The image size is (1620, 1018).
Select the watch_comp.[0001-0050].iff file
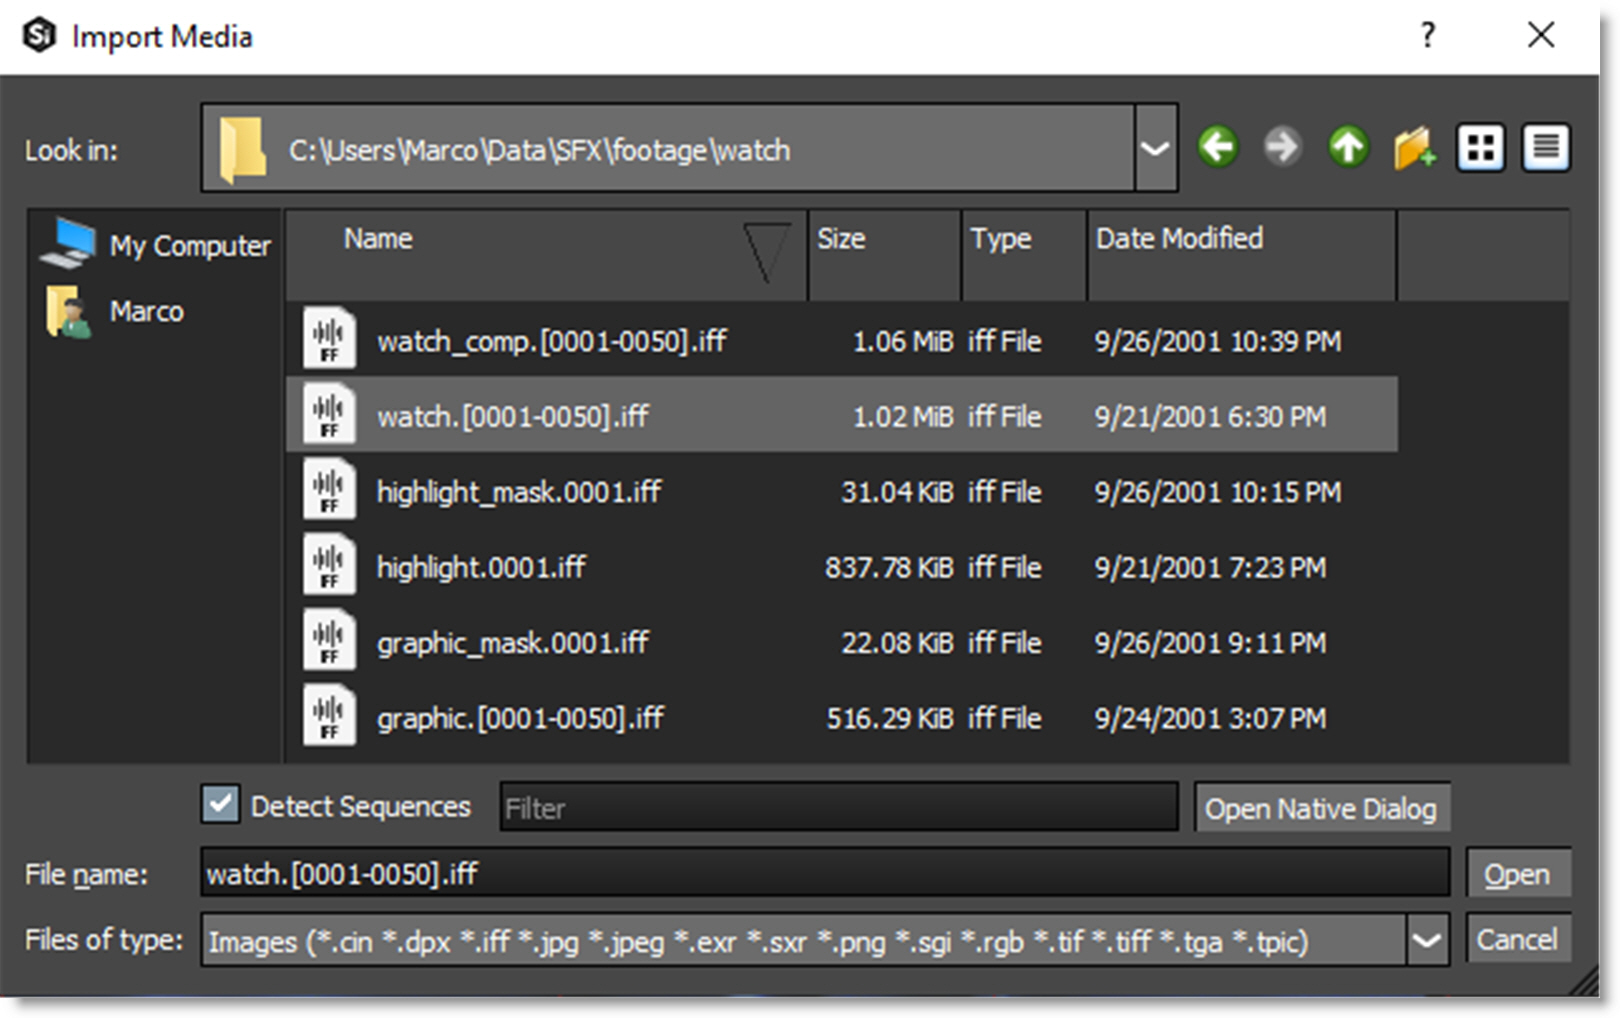(x=551, y=342)
